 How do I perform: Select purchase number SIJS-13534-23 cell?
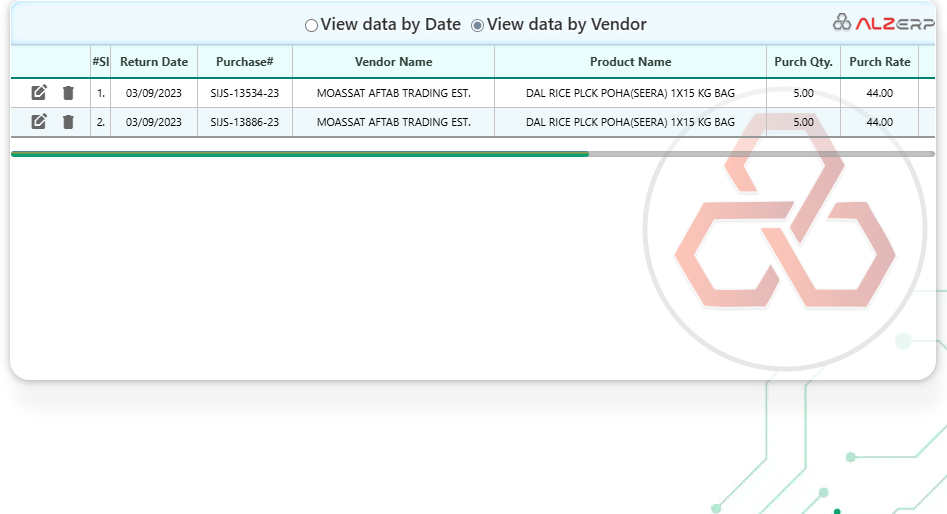(245, 93)
